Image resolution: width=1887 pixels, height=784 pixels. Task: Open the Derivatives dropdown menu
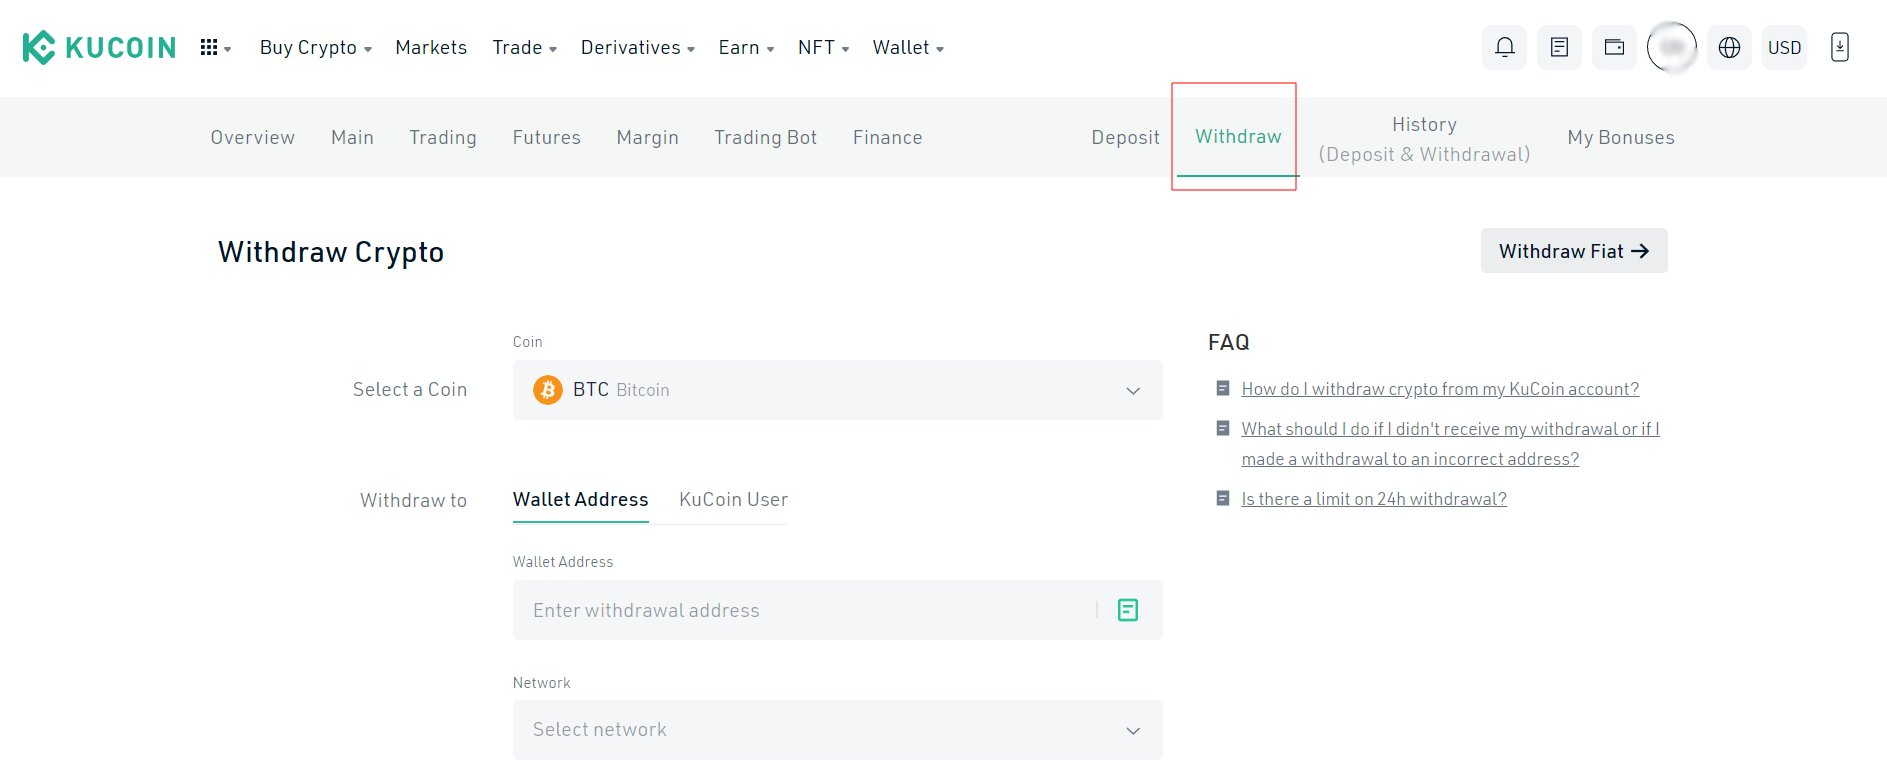tap(637, 48)
